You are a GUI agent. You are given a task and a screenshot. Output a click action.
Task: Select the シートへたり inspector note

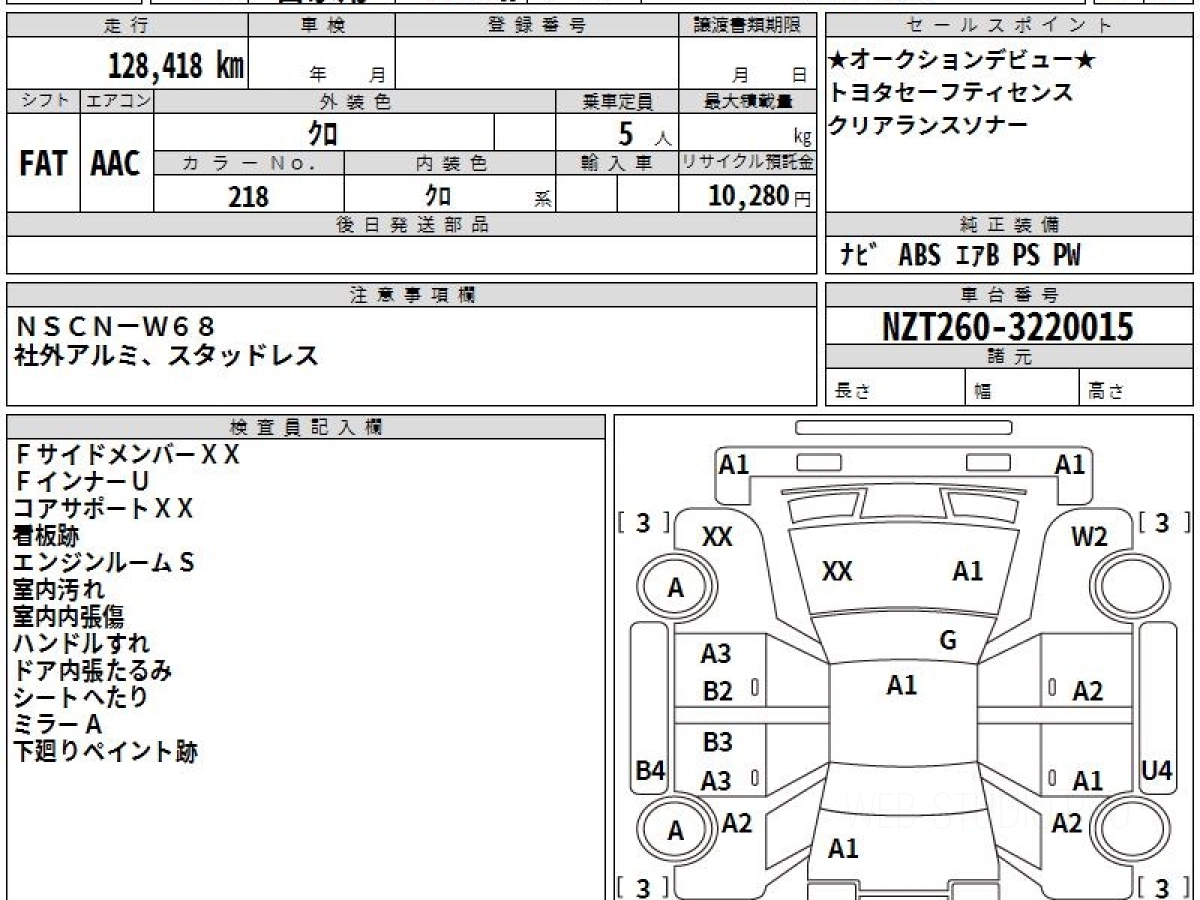tap(81, 698)
